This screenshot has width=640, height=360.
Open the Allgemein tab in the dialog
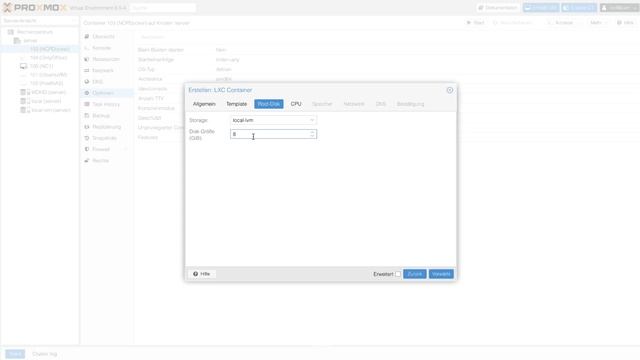point(204,104)
